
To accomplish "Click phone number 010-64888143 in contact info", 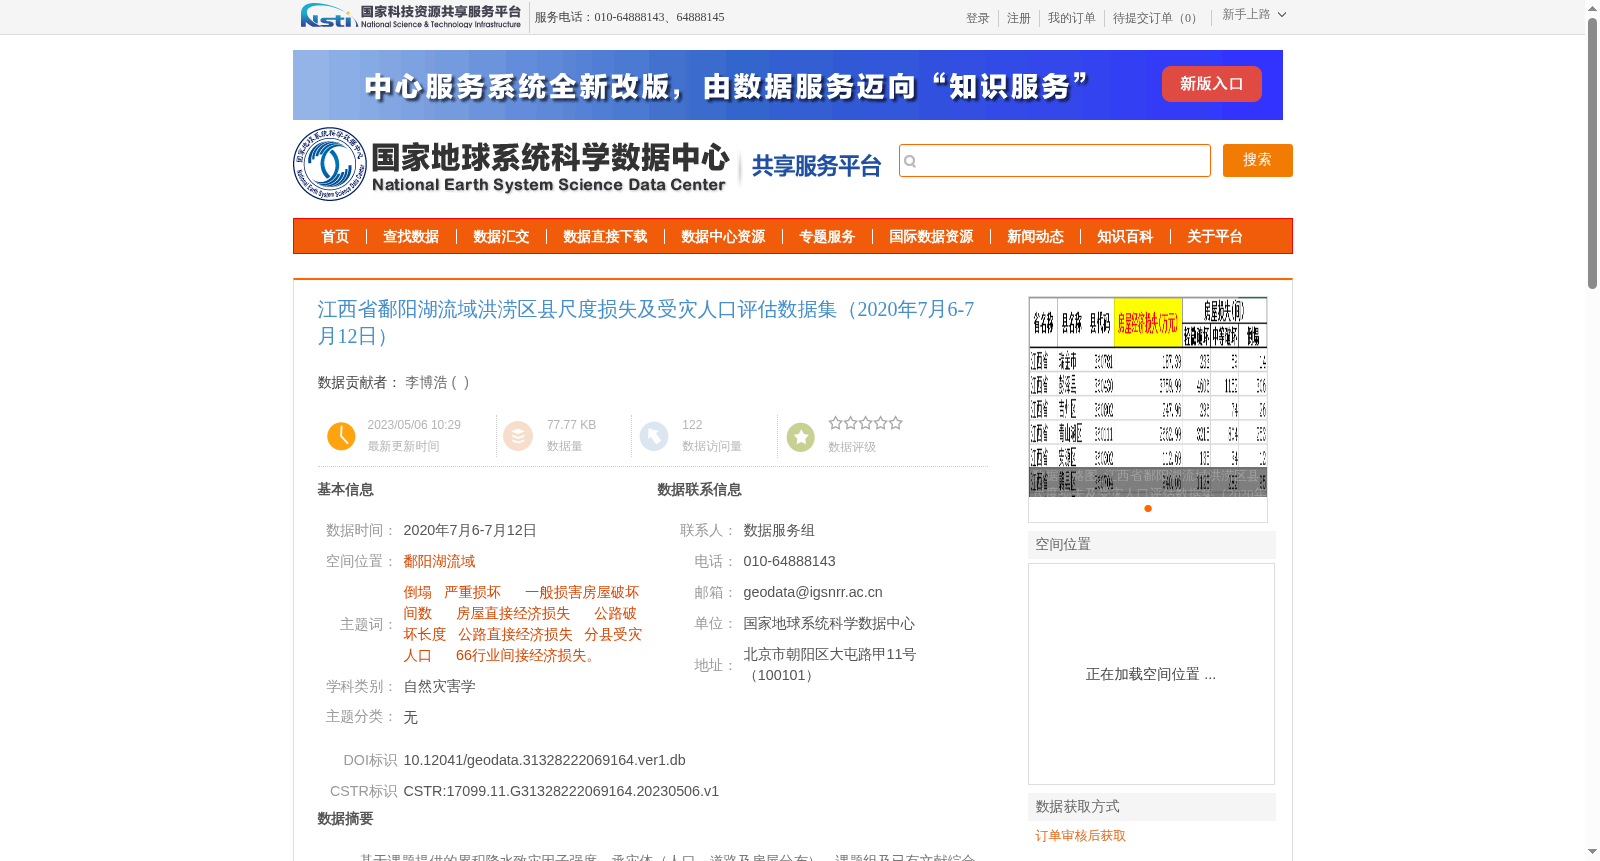I will pos(789,561).
